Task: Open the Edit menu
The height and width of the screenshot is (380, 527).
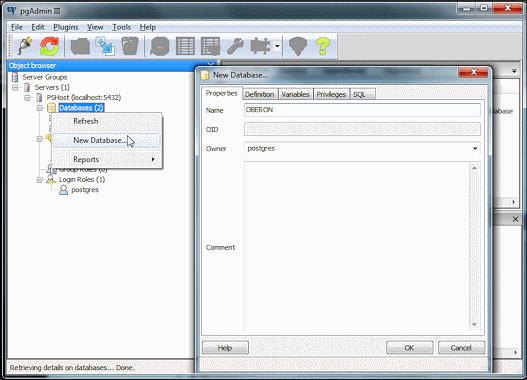Action: [38, 27]
